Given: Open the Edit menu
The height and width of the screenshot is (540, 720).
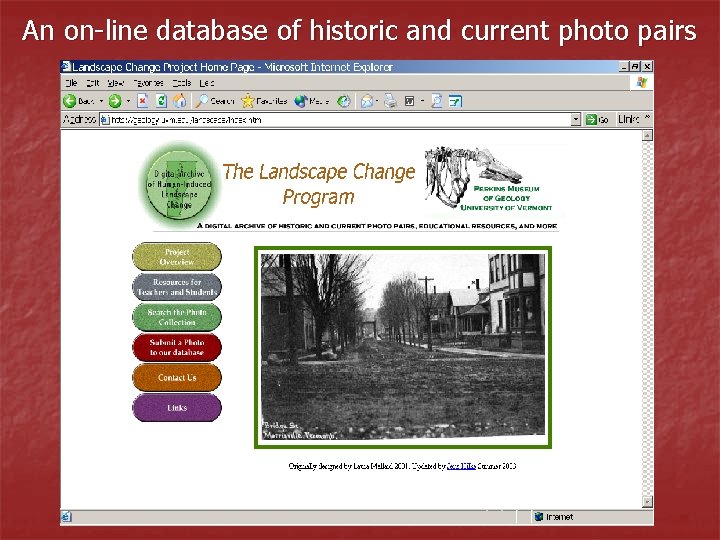Looking at the screenshot, I should tap(93, 83).
